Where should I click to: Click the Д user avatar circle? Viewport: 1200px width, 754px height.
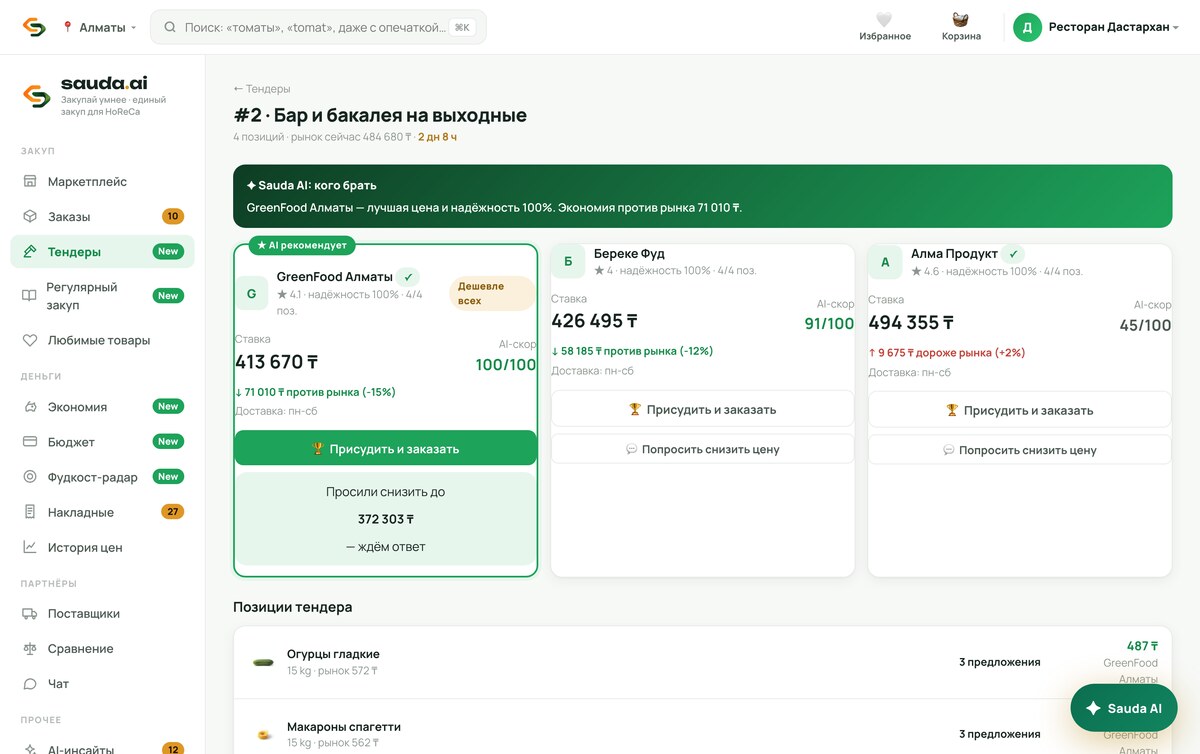pyautogui.click(x=1027, y=27)
